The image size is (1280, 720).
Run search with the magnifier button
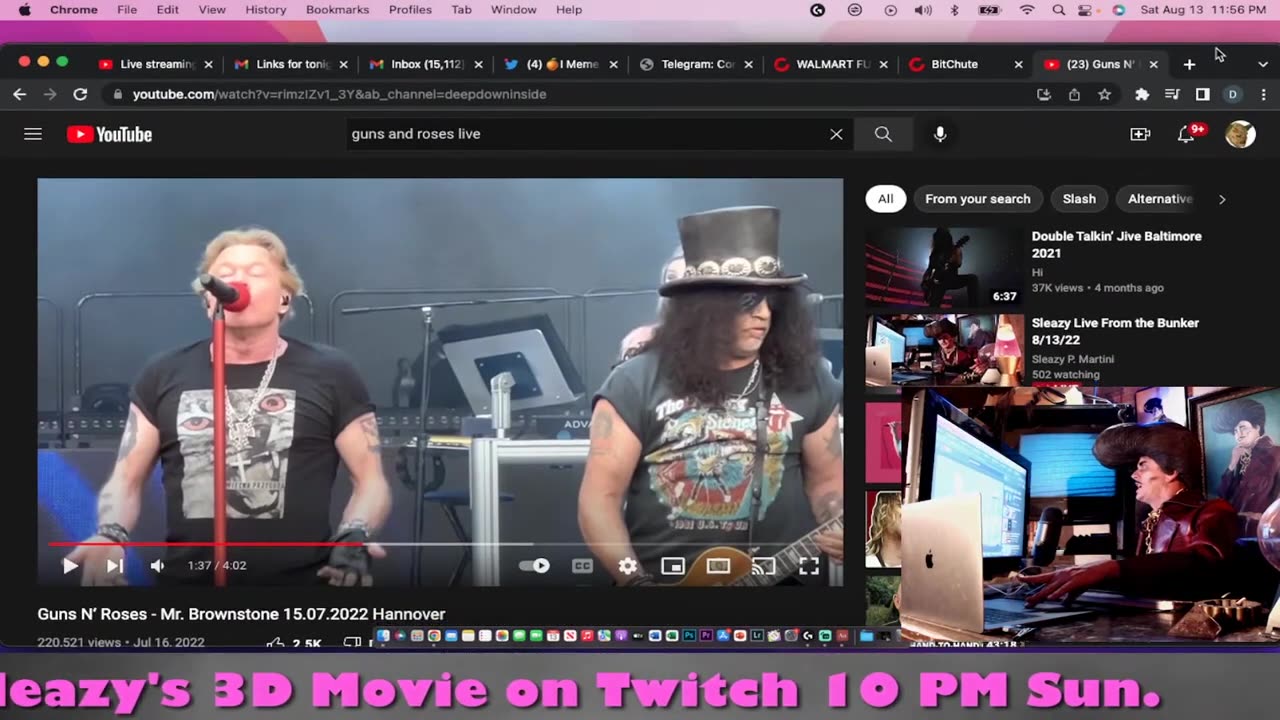(x=883, y=134)
